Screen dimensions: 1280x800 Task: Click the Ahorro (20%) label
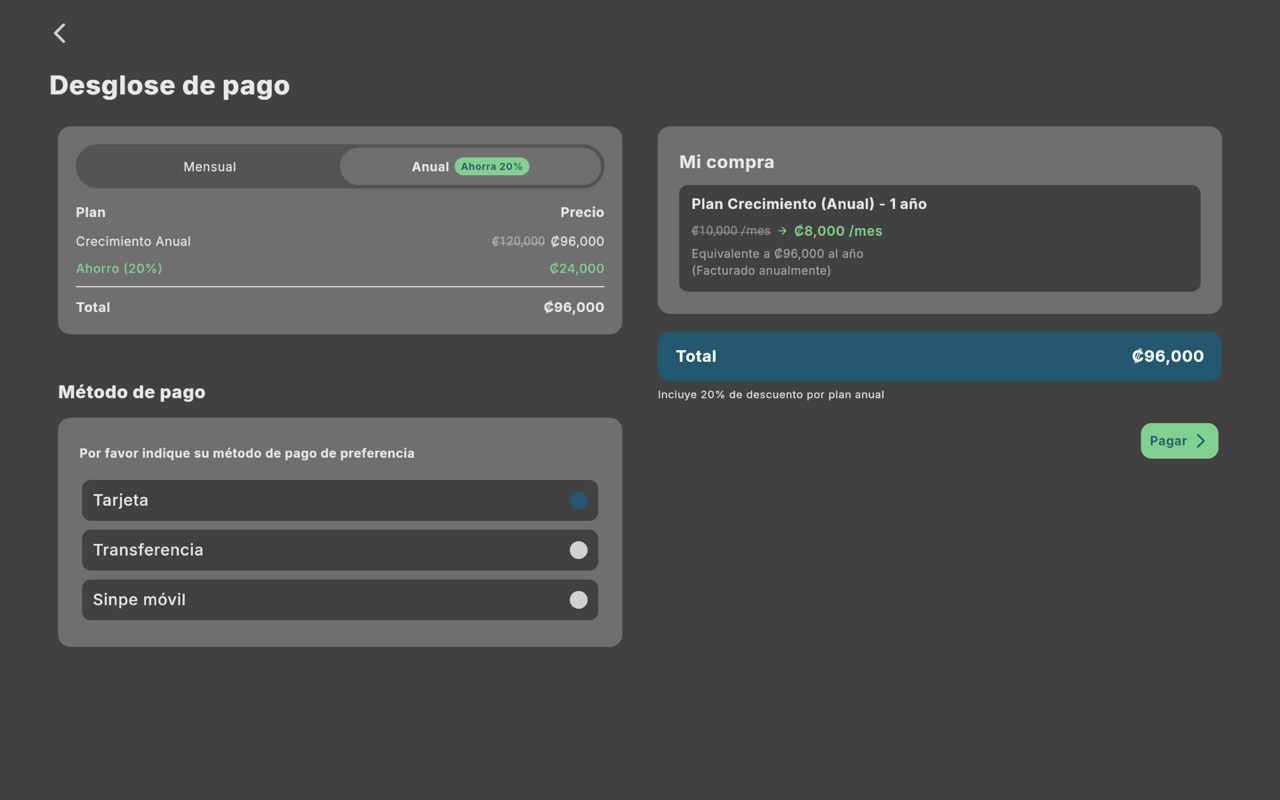pyautogui.click(x=119, y=268)
